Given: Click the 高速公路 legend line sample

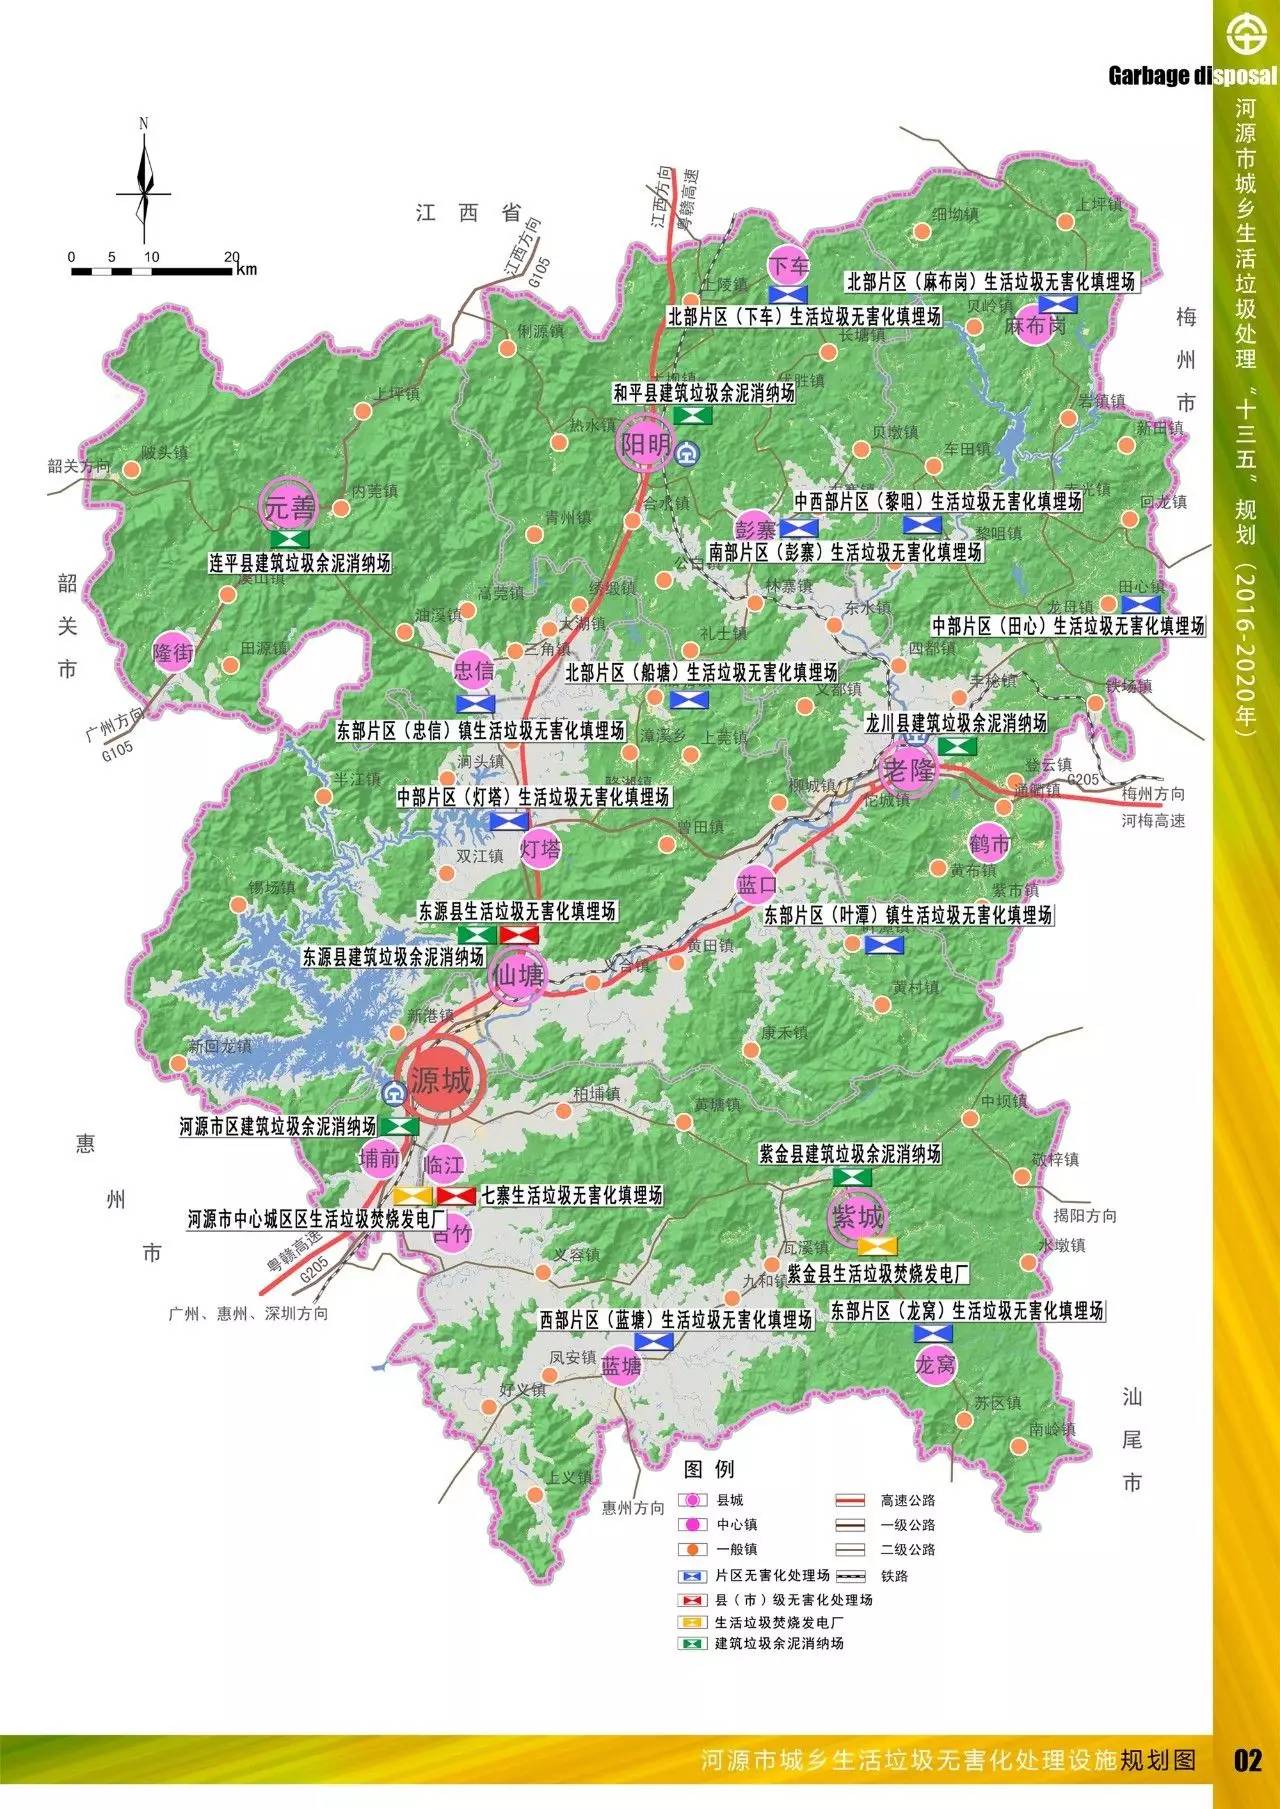Looking at the screenshot, I should pyautogui.click(x=850, y=1500).
